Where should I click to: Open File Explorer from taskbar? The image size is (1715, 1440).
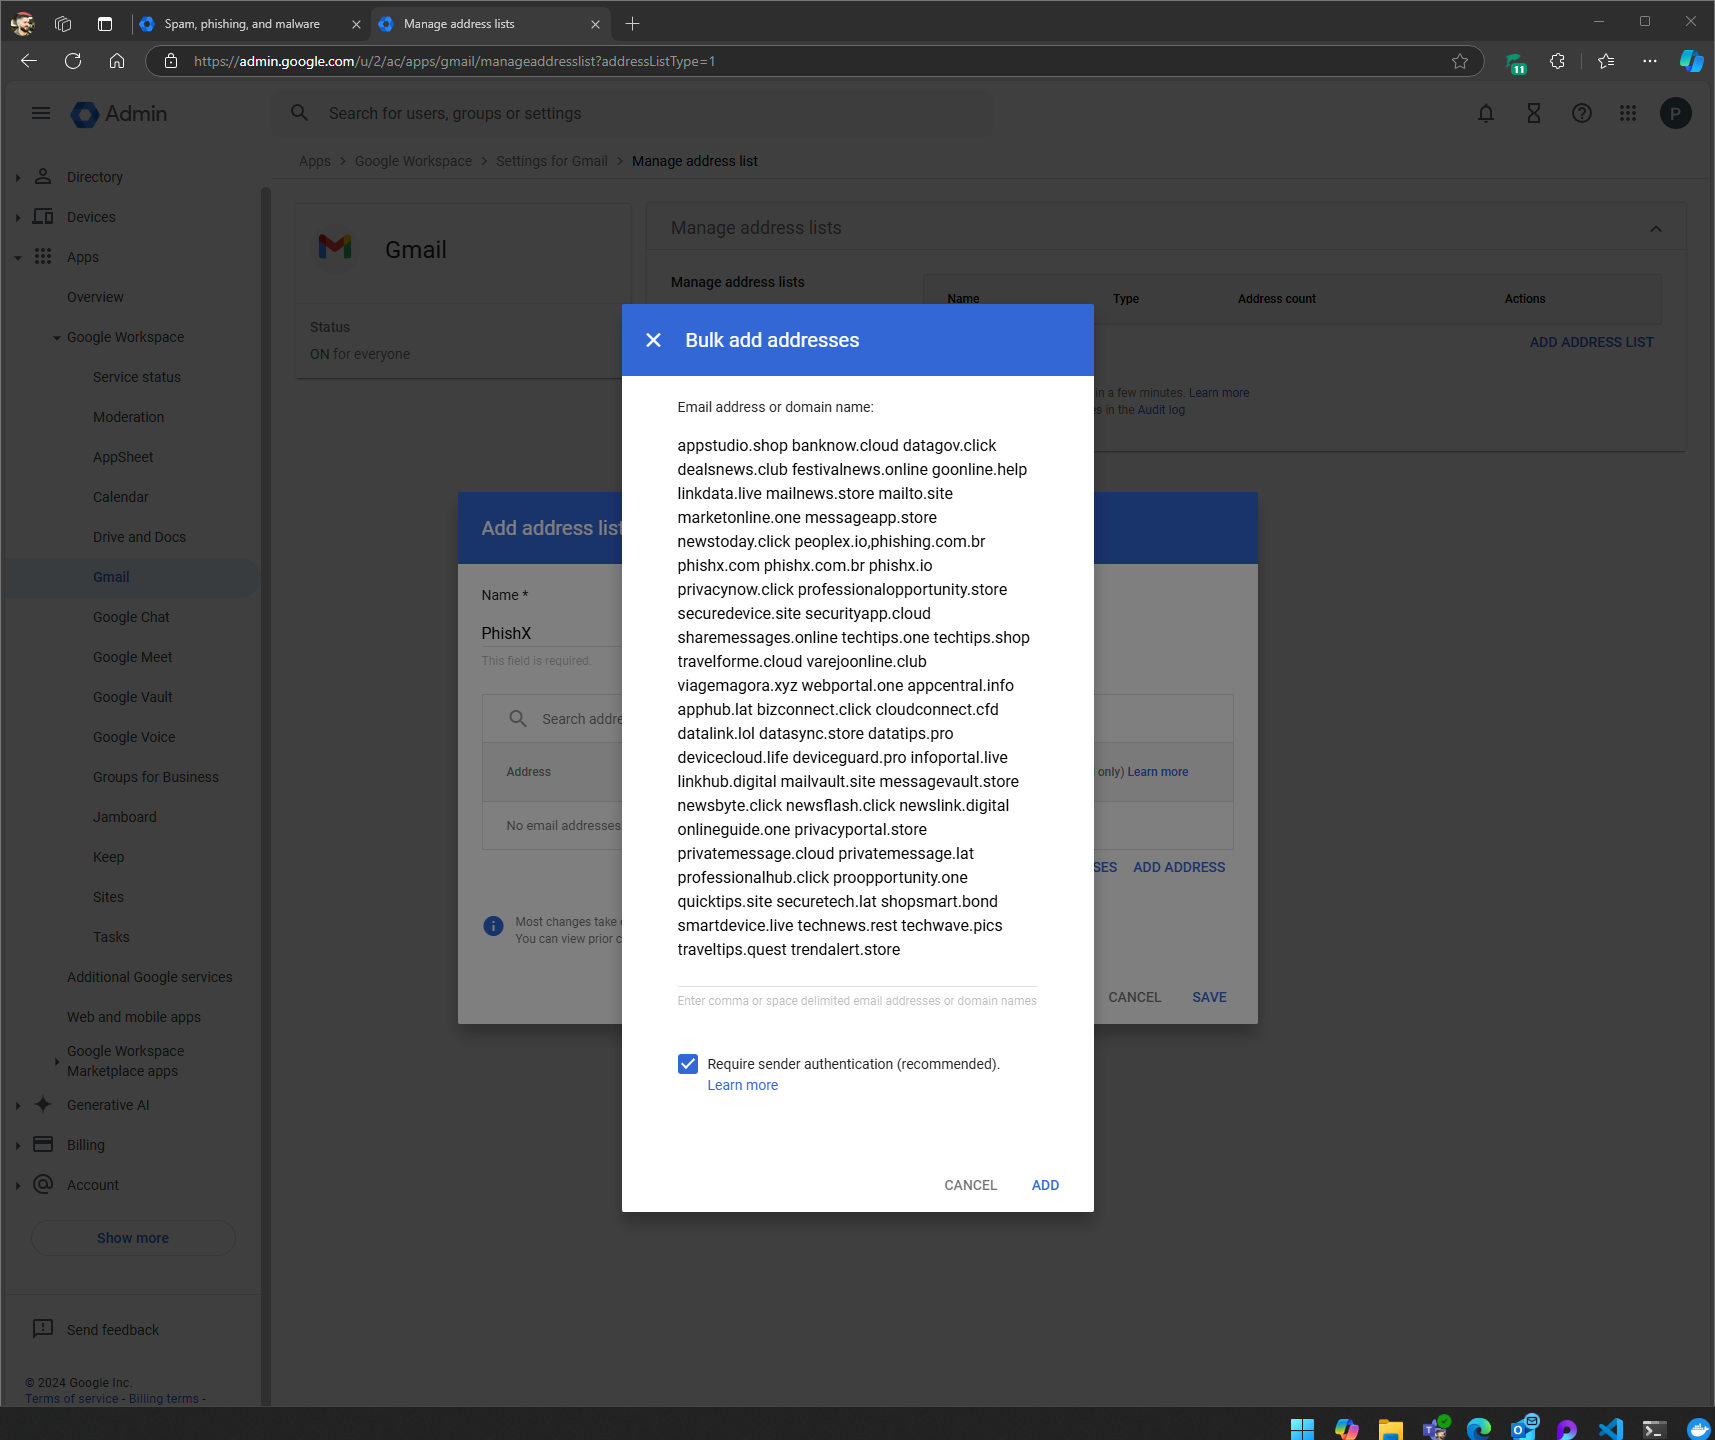click(1390, 1429)
